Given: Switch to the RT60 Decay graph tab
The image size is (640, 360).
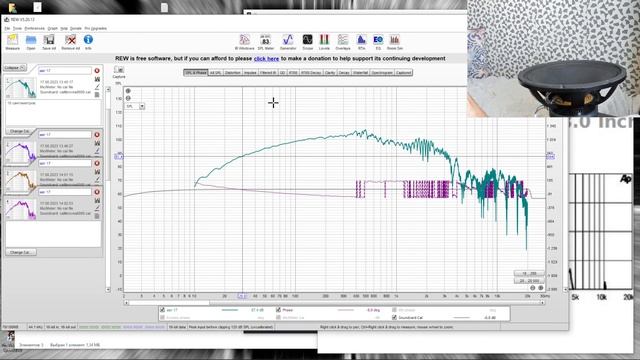Looking at the screenshot, I should tap(311, 73).
